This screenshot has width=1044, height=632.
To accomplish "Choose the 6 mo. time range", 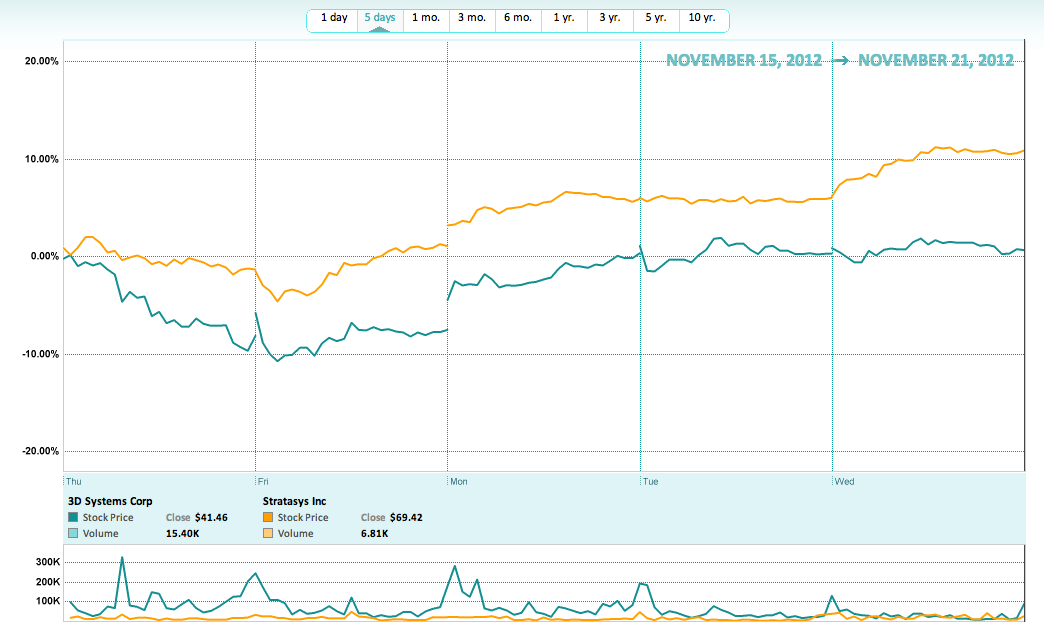I will pyautogui.click(x=518, y=18).
